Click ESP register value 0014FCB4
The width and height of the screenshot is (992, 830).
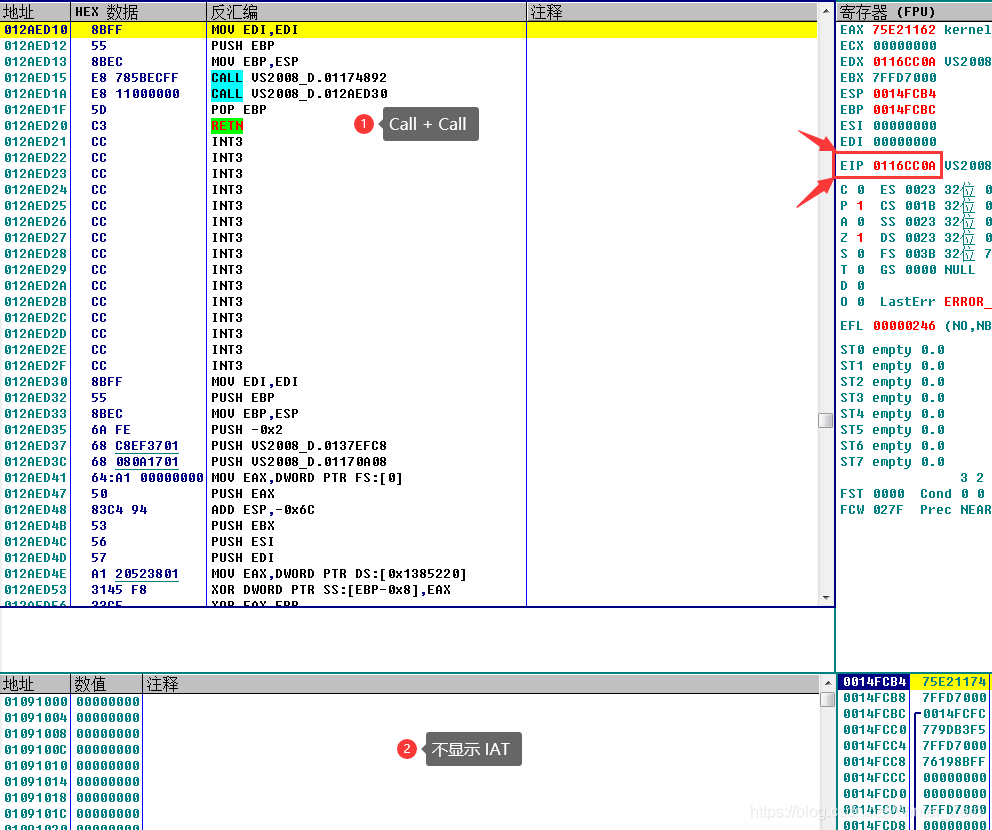click(x=904, y=94)
